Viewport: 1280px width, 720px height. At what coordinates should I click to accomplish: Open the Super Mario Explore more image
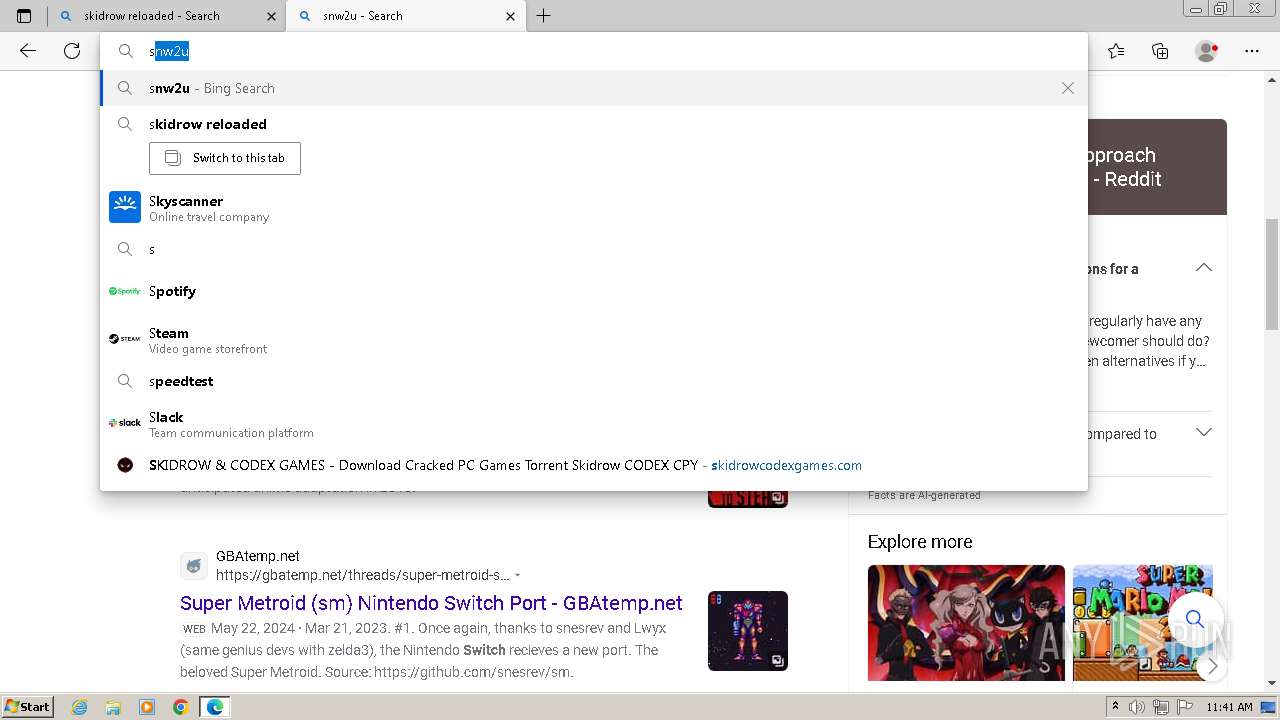(x=1142, y=623)
